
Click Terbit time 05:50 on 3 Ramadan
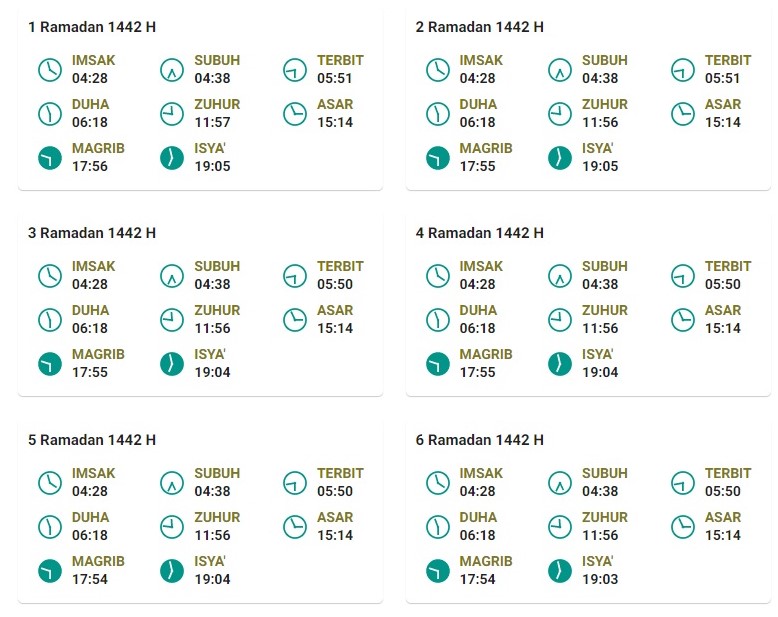pyautogui.click(x=335, y=284)
